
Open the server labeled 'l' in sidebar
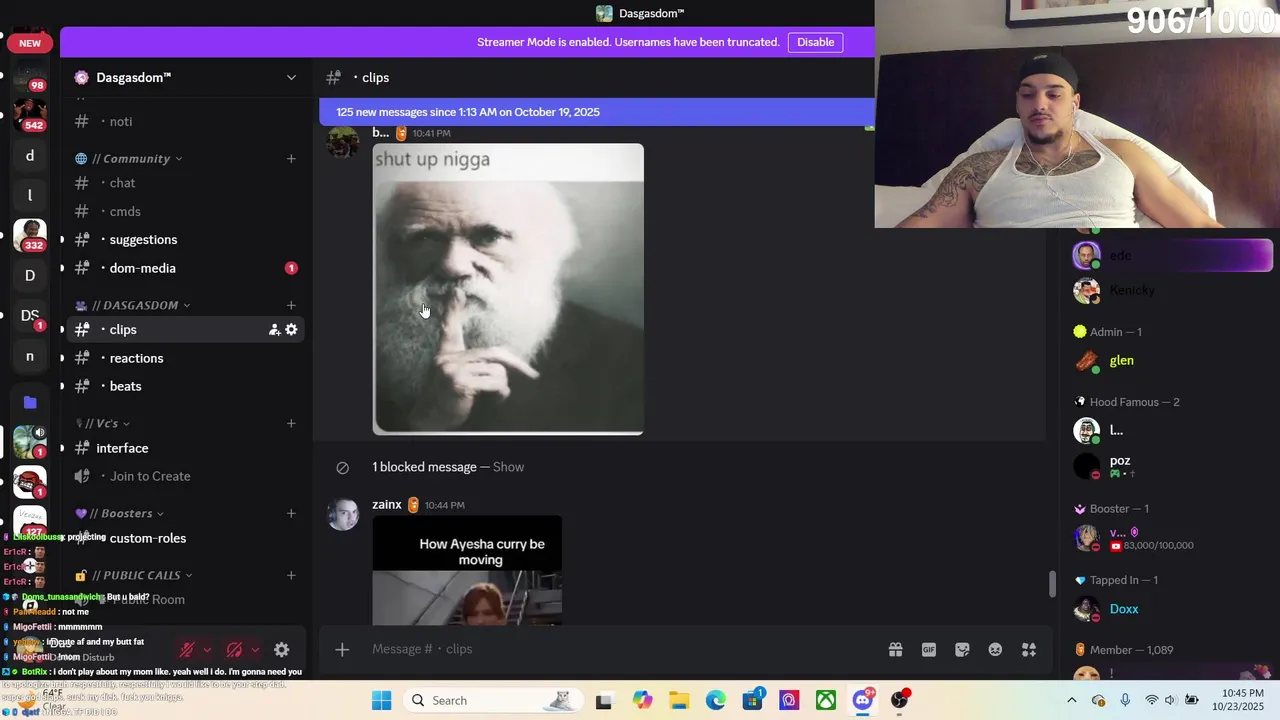tap(29, 195)
